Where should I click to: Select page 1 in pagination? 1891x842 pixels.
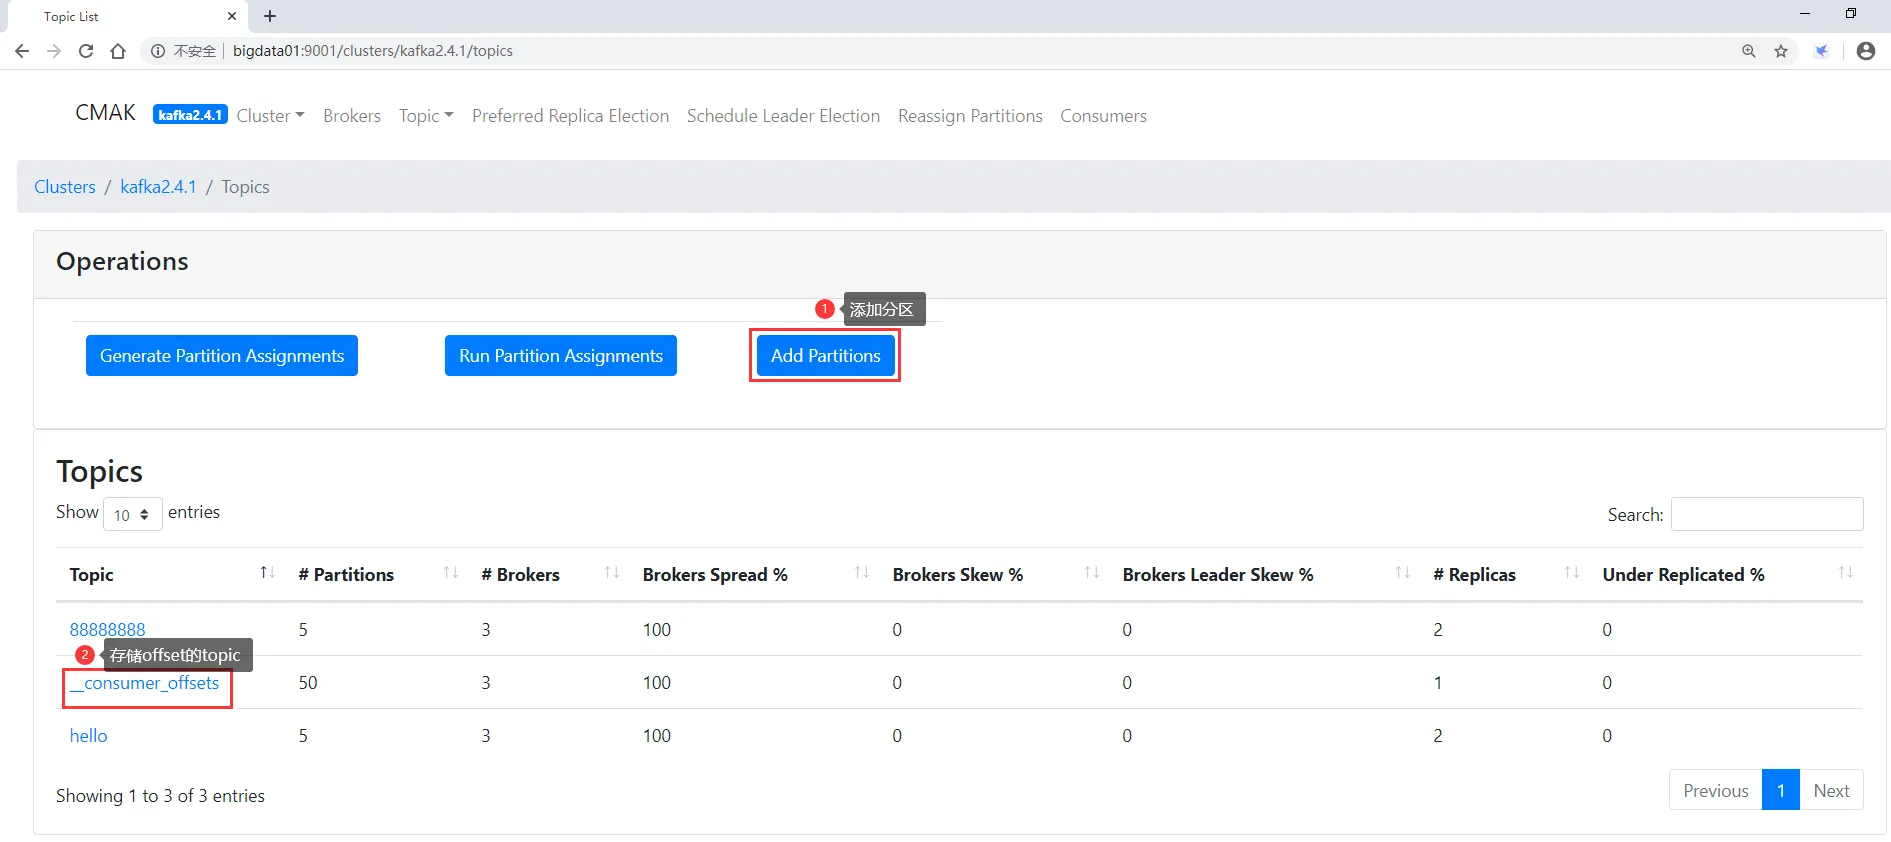1780,790
